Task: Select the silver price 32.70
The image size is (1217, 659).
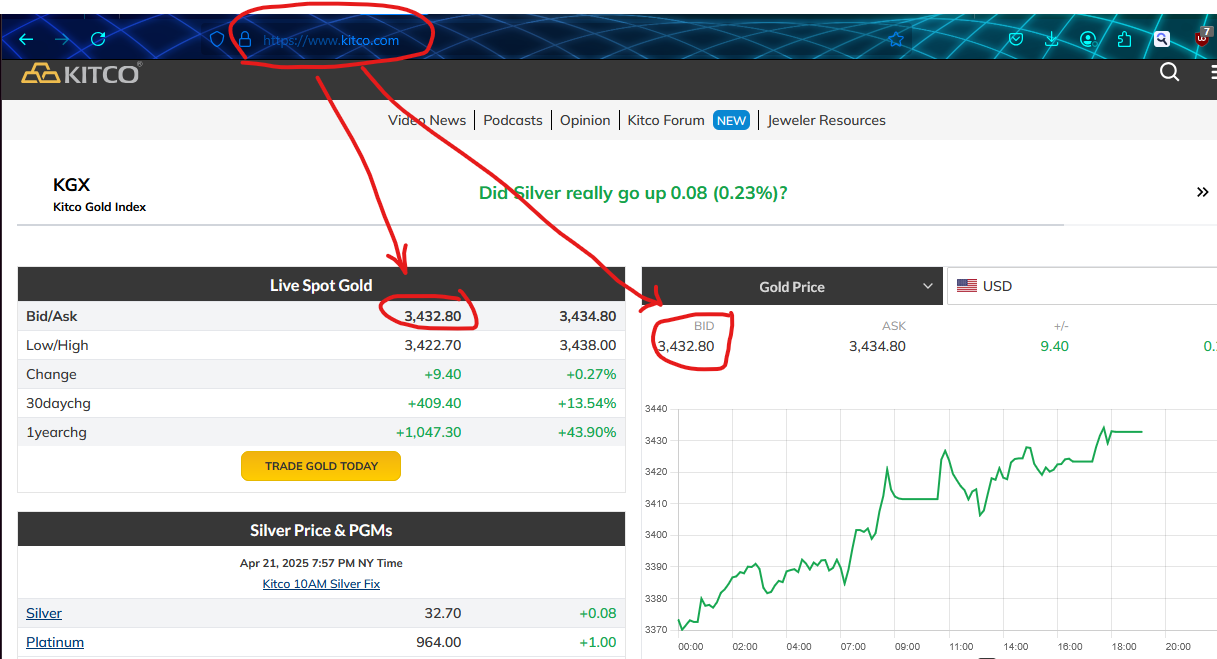Action: point(443,613)
